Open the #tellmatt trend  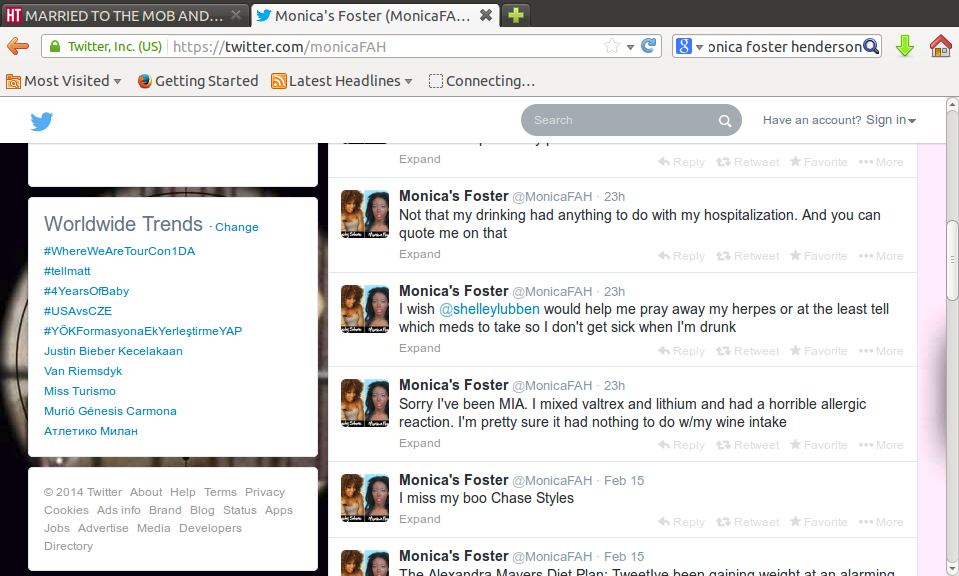pyautogui.click(x=67, y=271)
